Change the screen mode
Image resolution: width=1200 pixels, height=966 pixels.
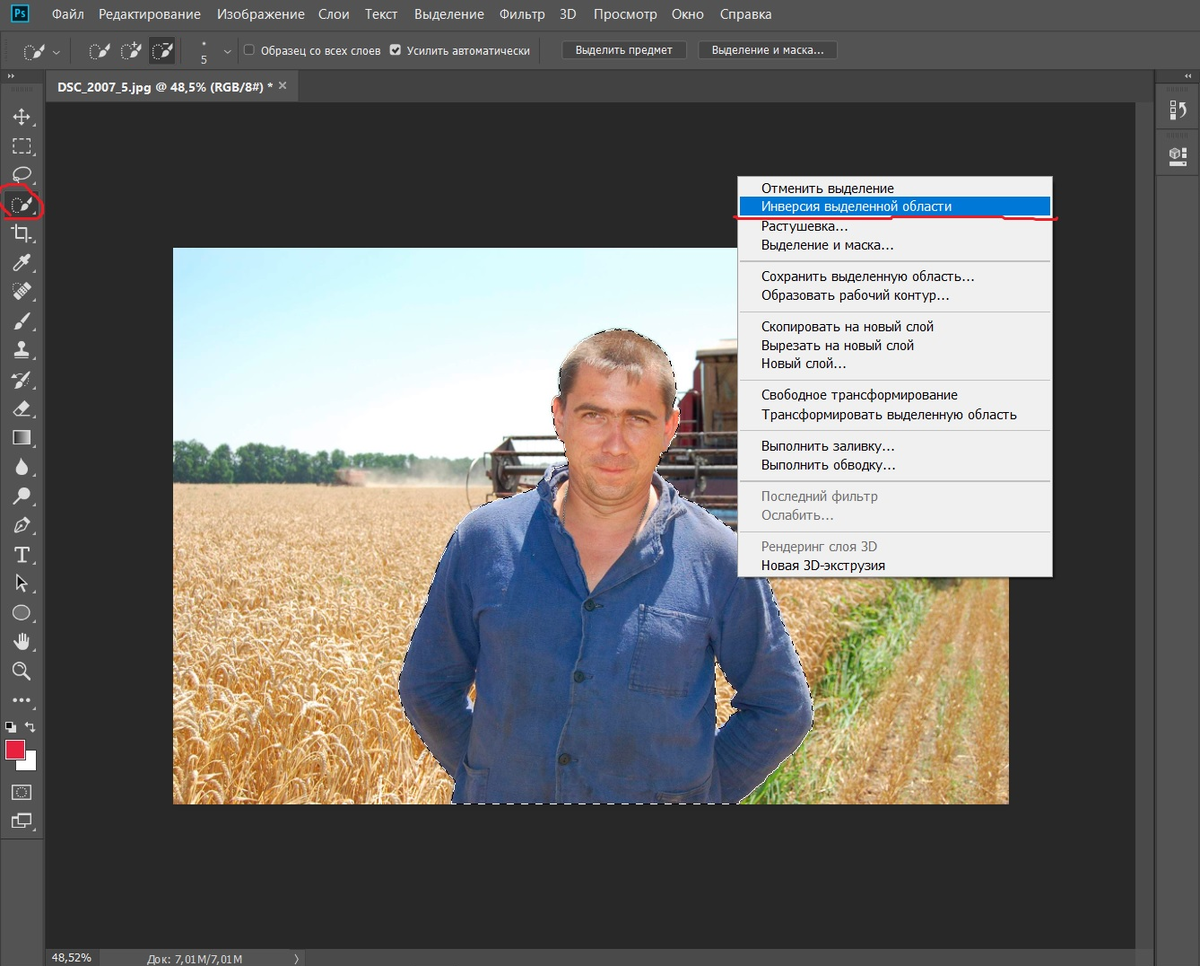pos(21,821)
